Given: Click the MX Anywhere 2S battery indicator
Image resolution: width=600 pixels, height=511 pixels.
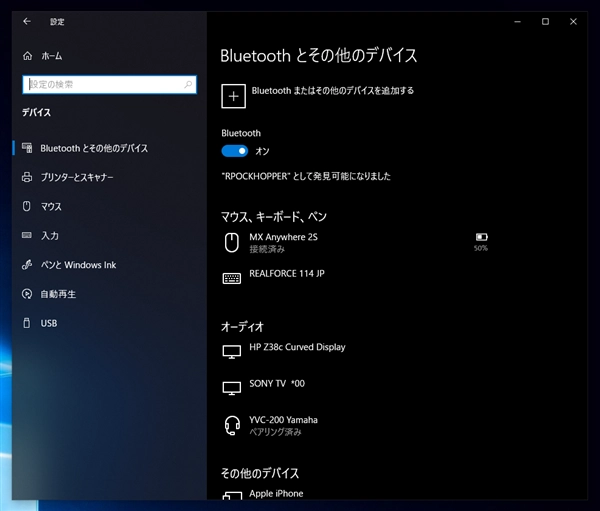Looking at the screenshot, I should tap(481, 237).
